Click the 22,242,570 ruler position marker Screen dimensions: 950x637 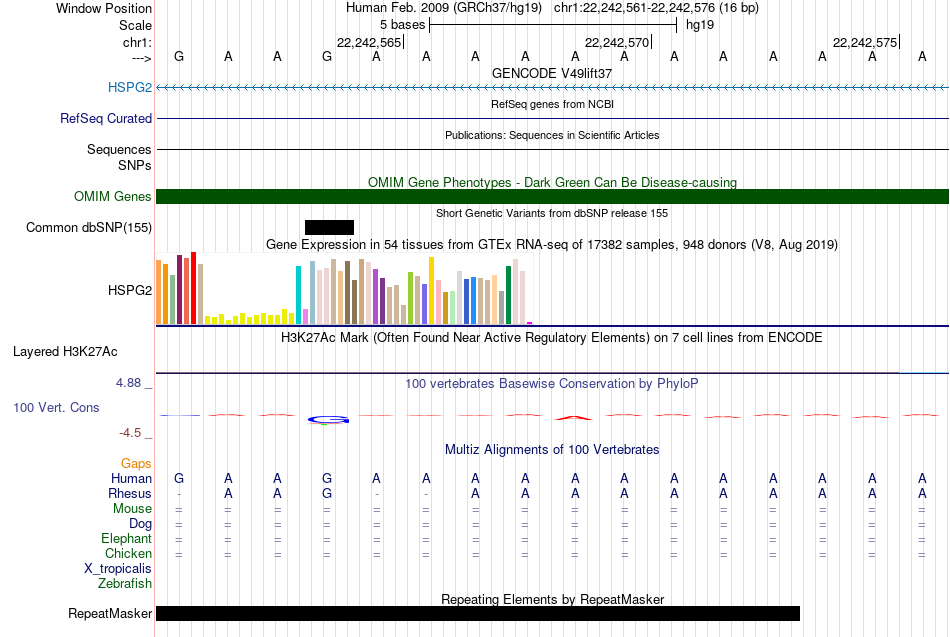click(617, 42)
